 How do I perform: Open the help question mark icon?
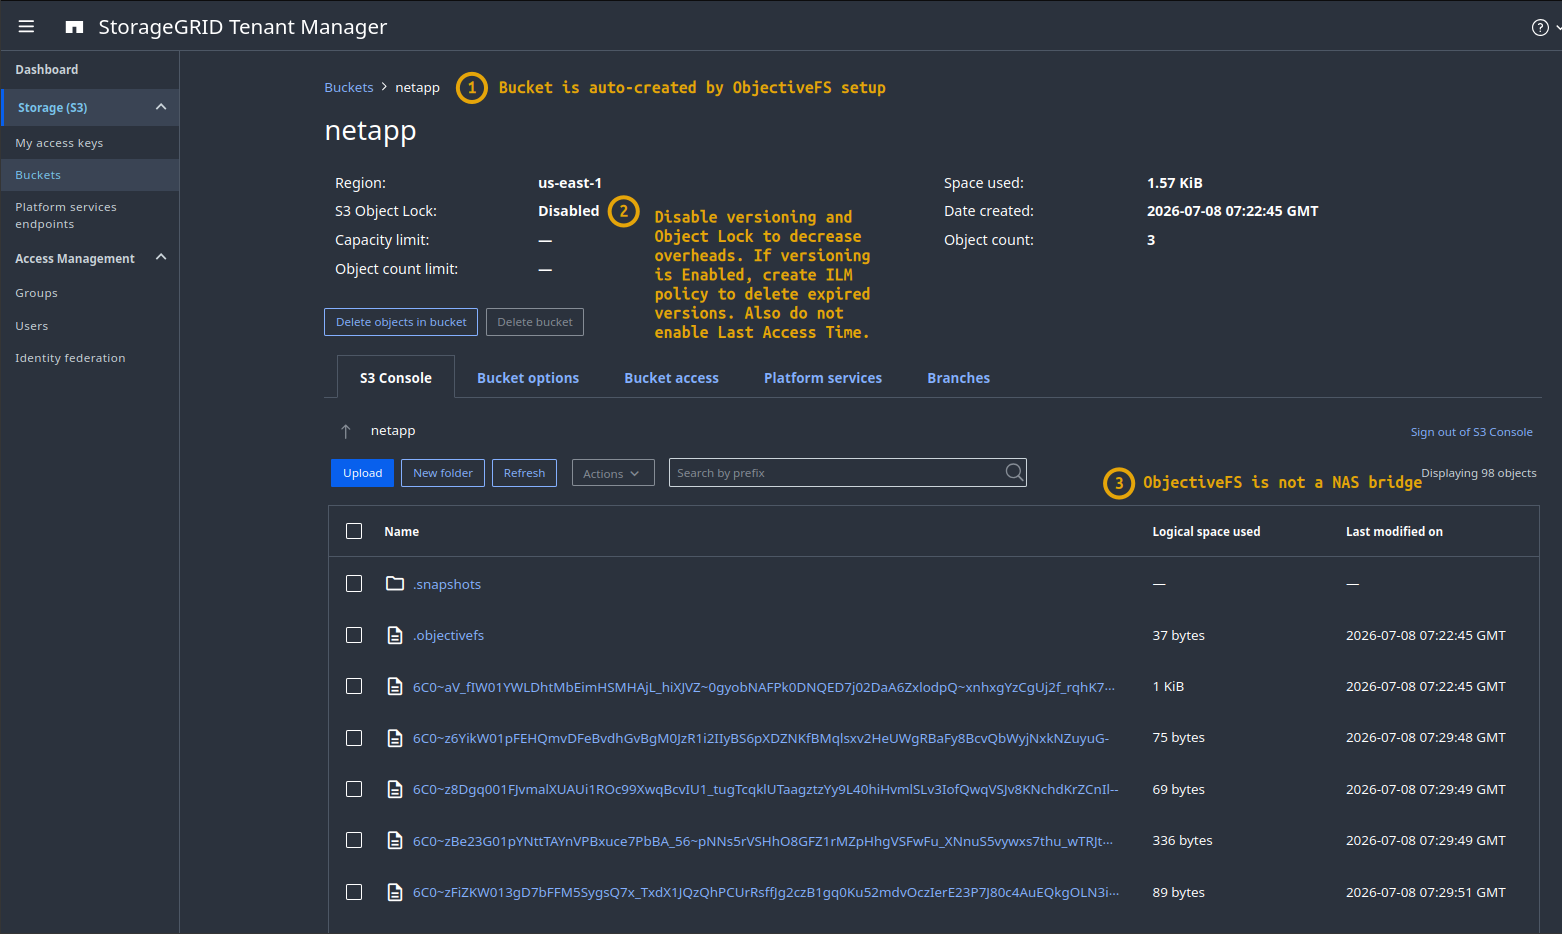coord(1540,27)
